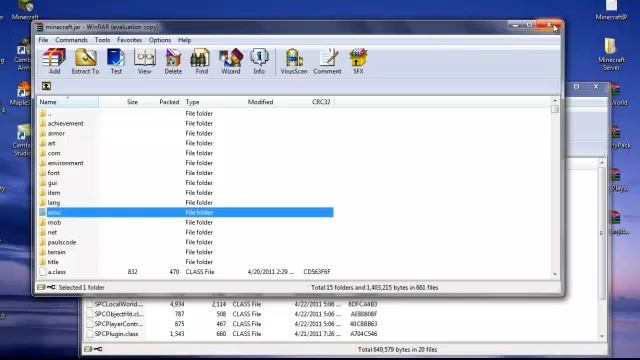Click the Delete toolbar icon
Screen dimensions: 640x360
point(173,61)
